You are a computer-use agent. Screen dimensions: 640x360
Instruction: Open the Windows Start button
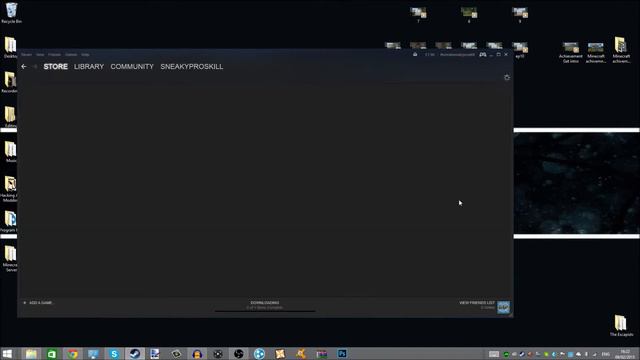7,353
